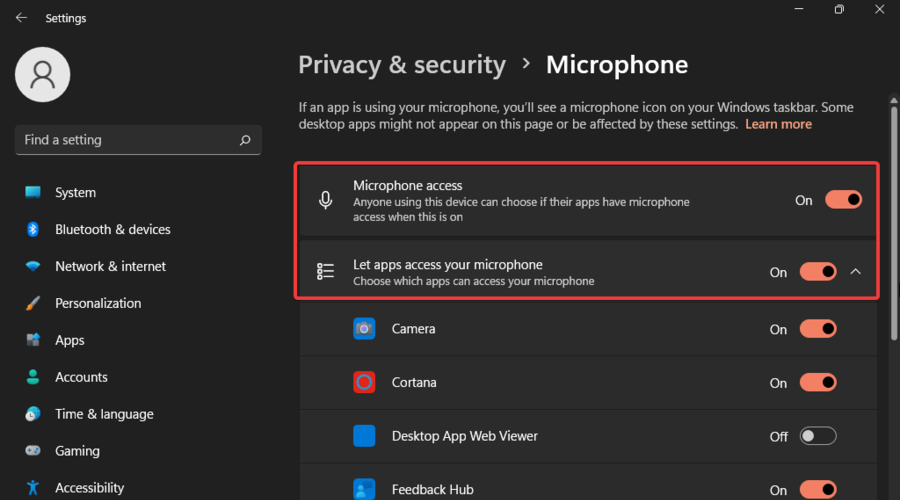Turn off Cortana microphone access
Screen dimensions: 900x500
(818, 383)
